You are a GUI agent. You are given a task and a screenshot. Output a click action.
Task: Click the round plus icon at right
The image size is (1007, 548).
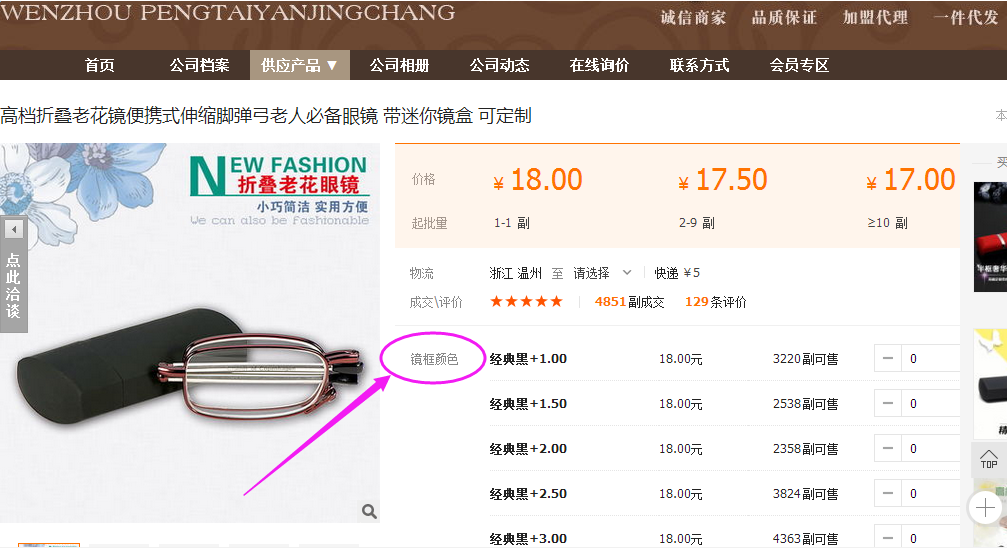pos(986,508)
